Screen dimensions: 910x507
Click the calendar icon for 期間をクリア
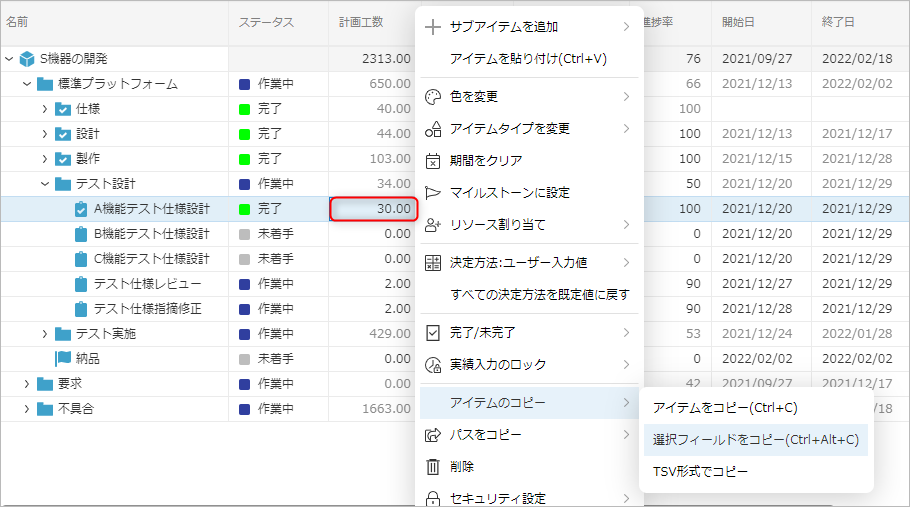pyautogui.click(x=433, y=161)
